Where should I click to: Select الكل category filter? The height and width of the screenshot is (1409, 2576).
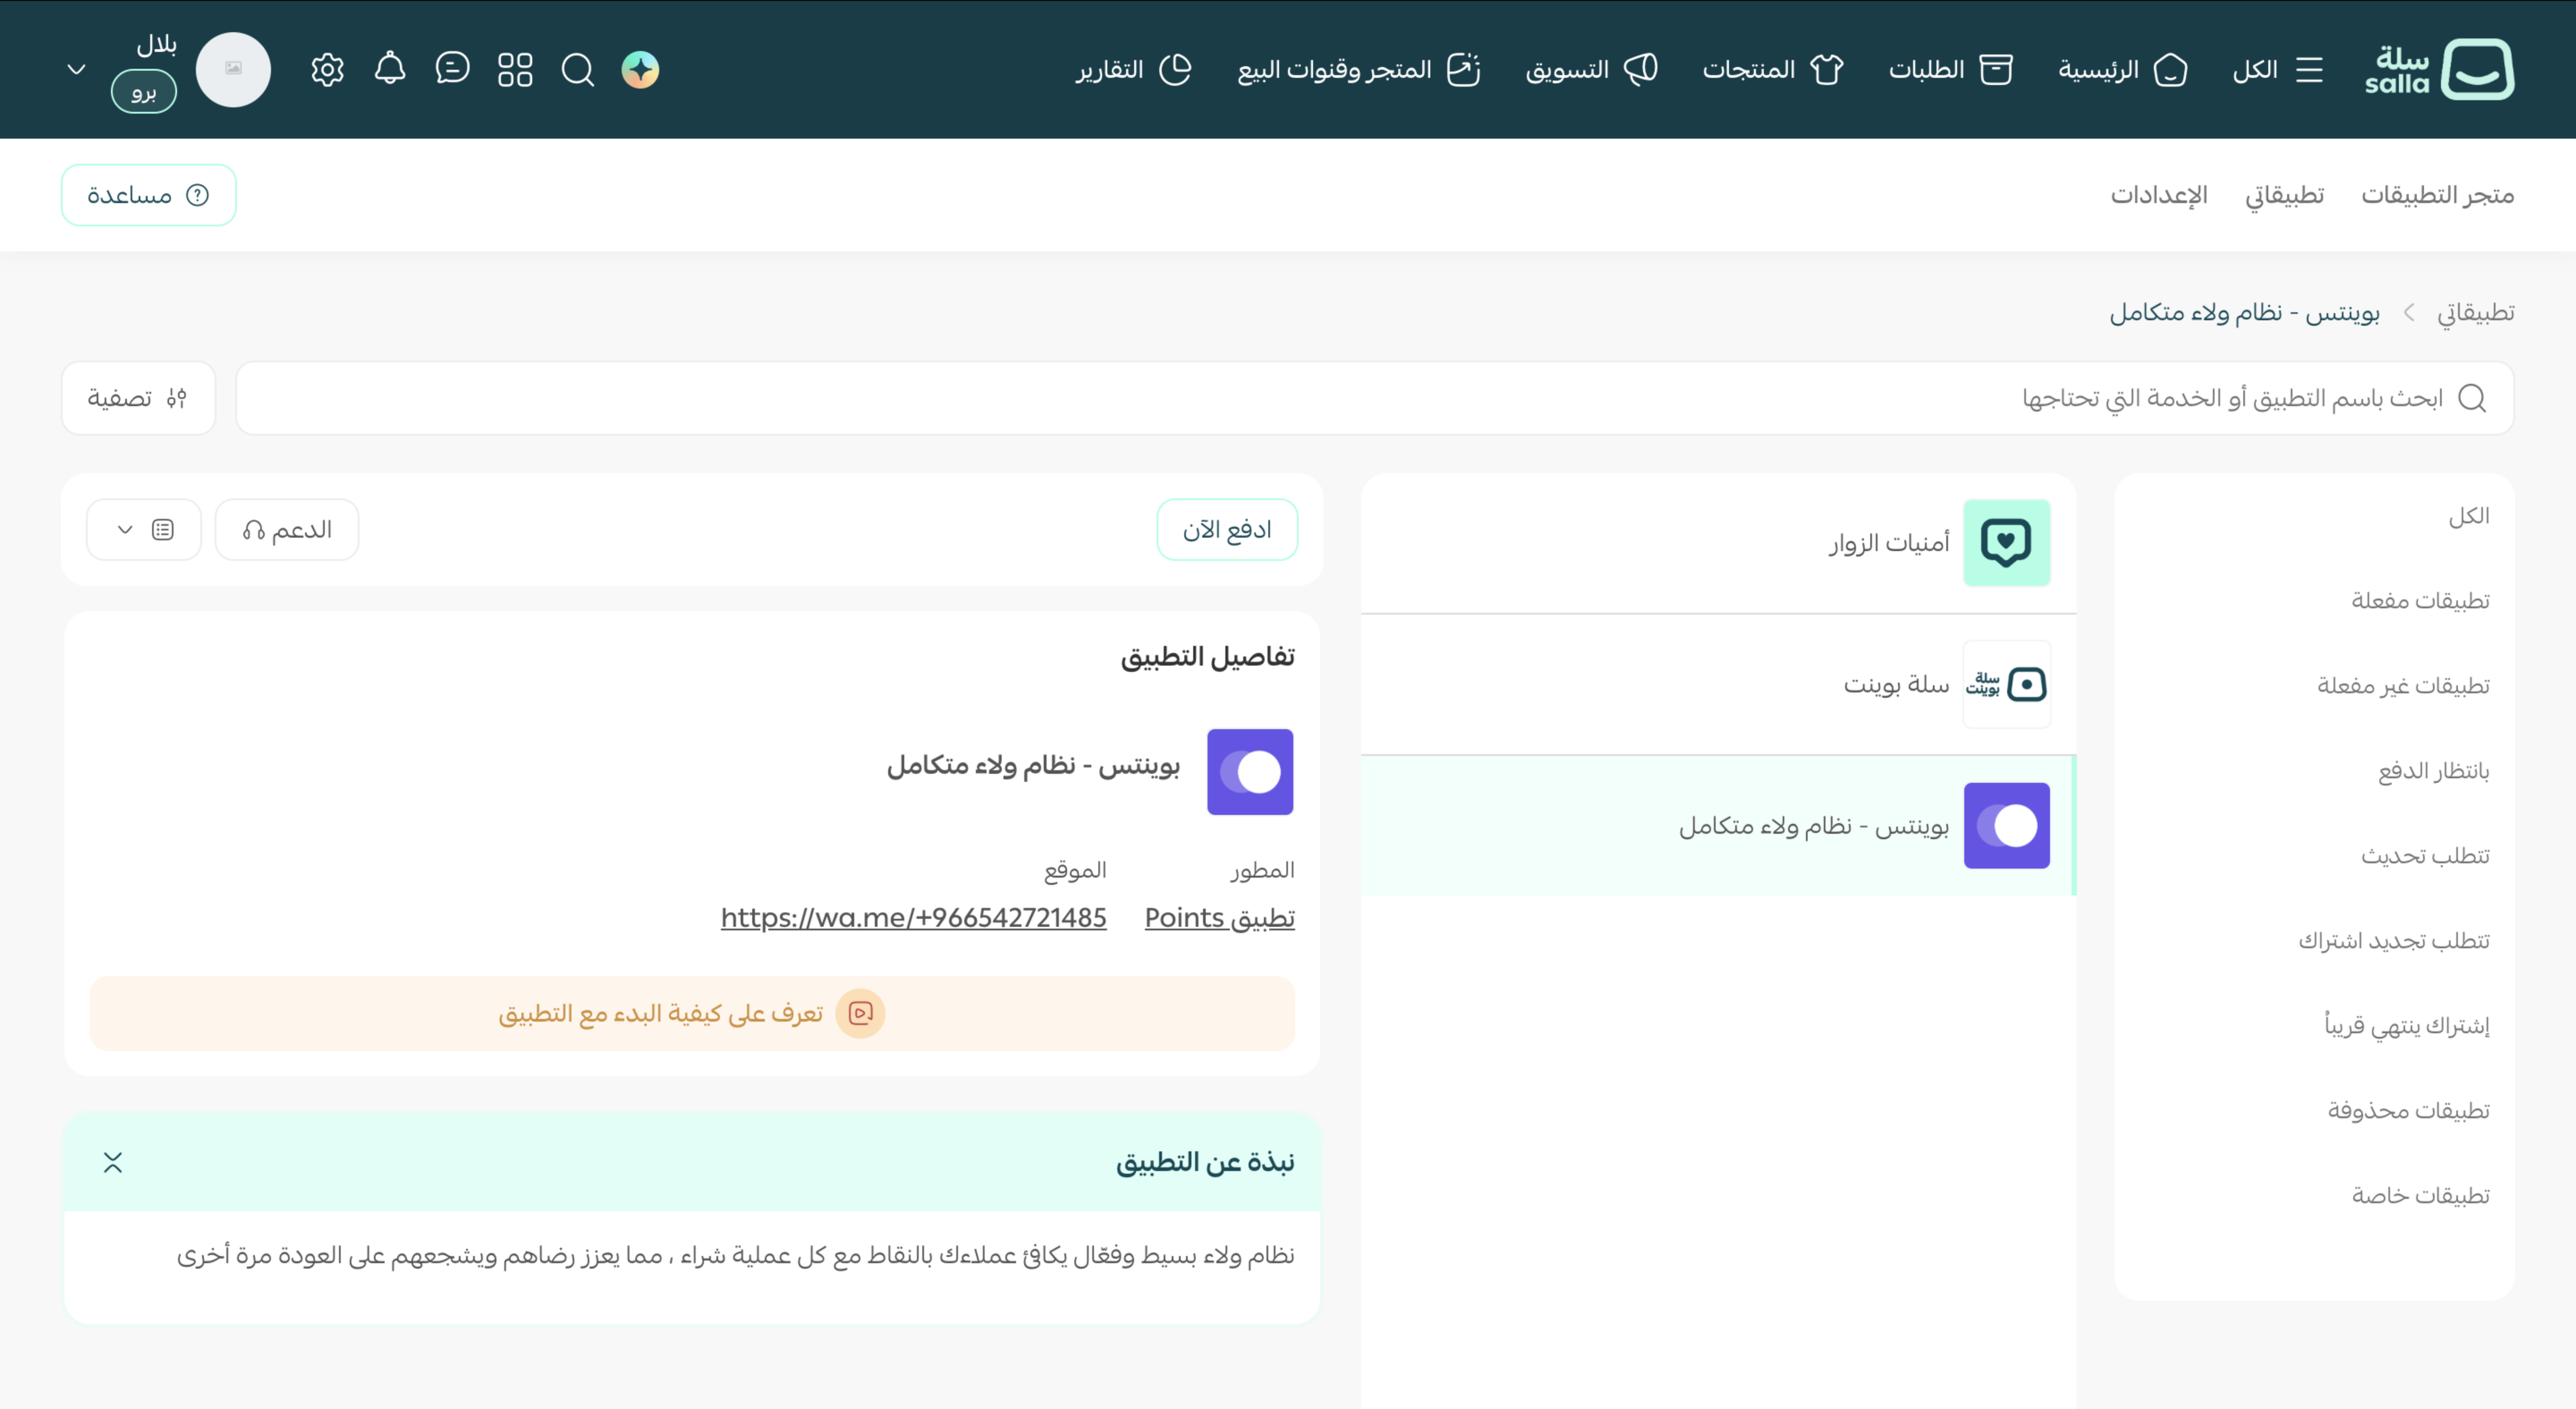2468,516
